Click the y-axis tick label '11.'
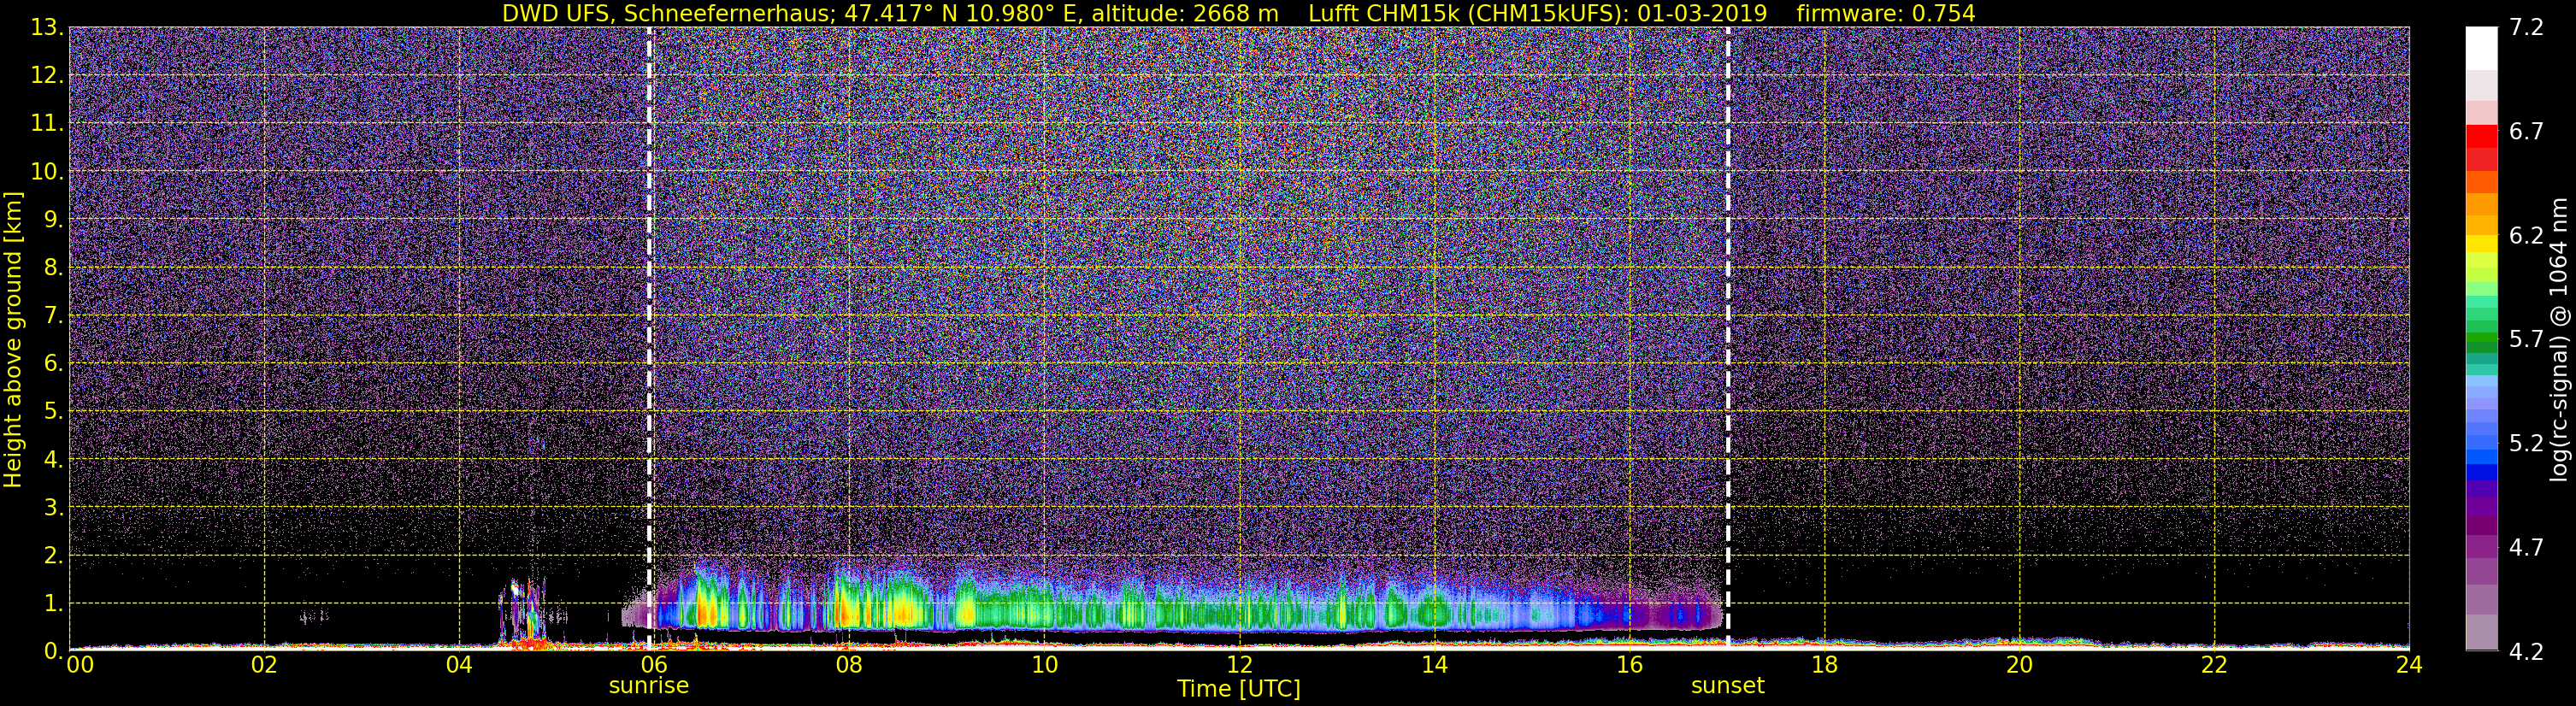The height and width of the screenshot is (706, 2576). [x=47, y=124]
